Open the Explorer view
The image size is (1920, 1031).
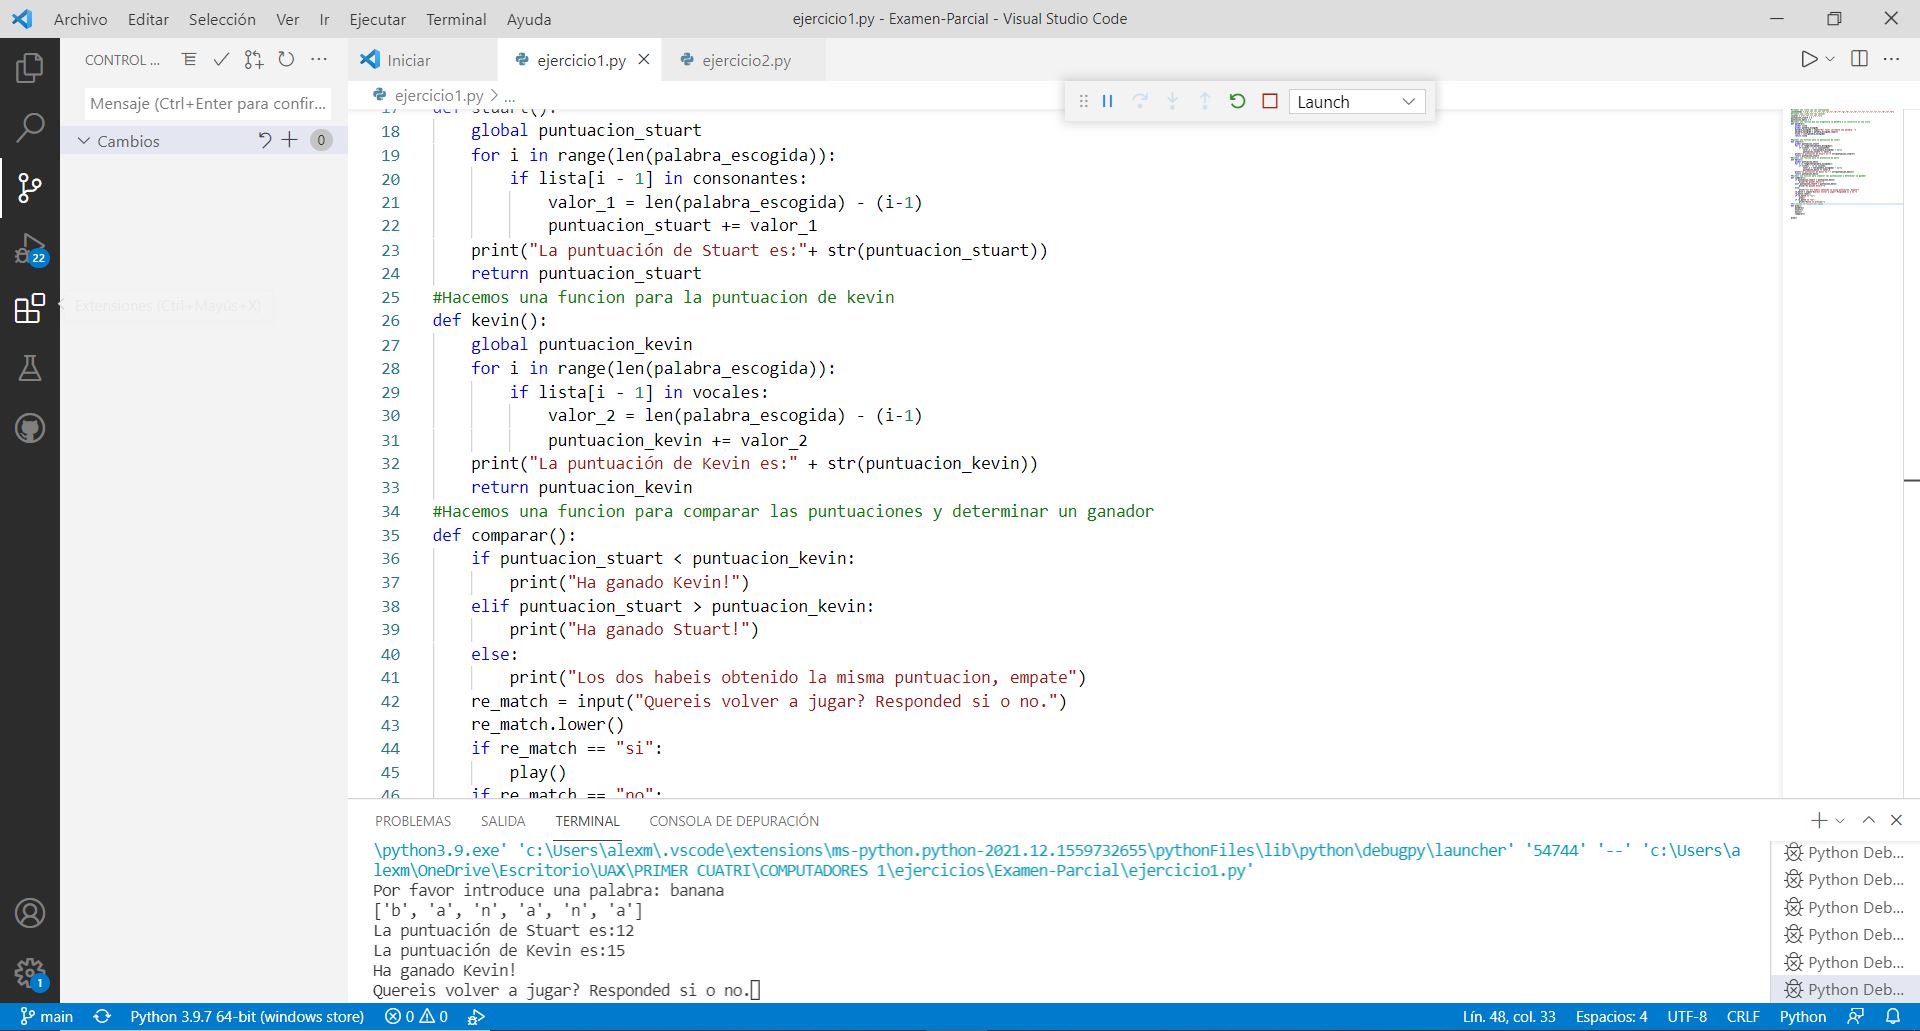click(x=29, y=67)
